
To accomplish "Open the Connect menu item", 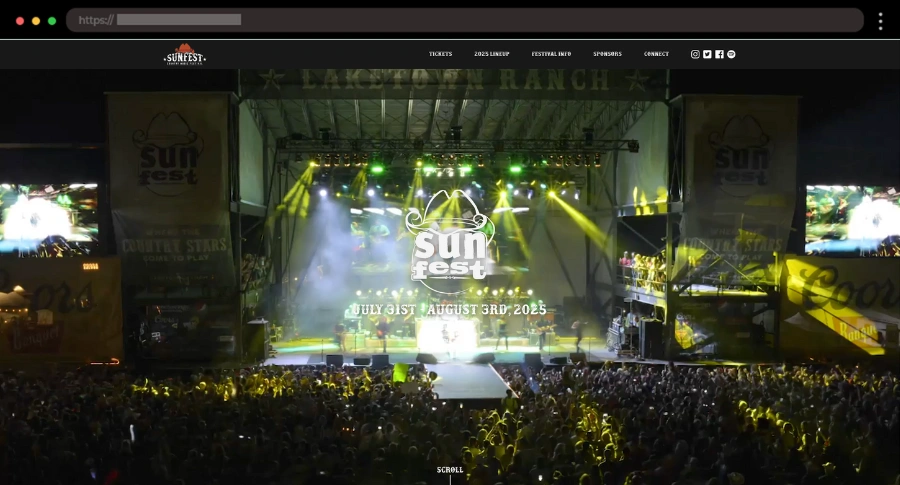I will (656, 54).
